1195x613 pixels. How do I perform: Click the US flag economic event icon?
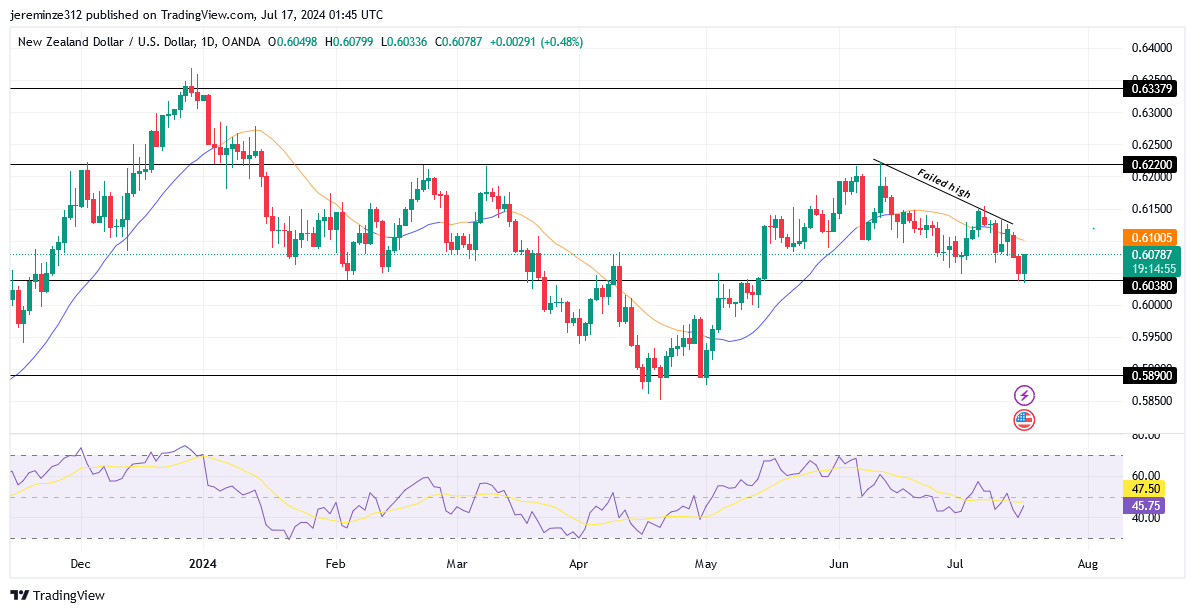click(x=1024, y=419)
